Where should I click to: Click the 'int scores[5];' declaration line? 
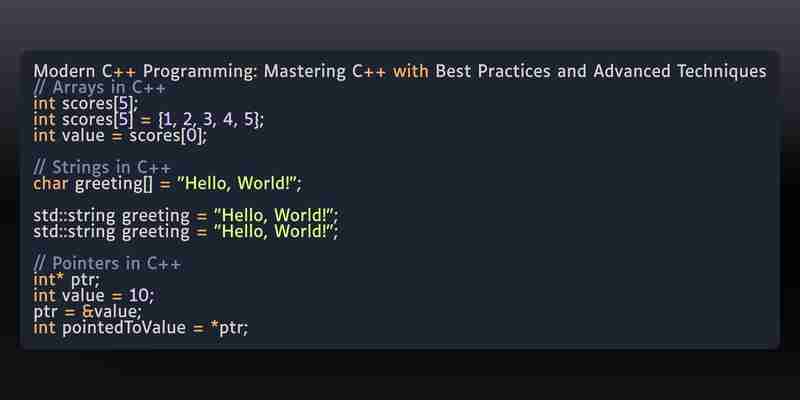tap(86, 104)
